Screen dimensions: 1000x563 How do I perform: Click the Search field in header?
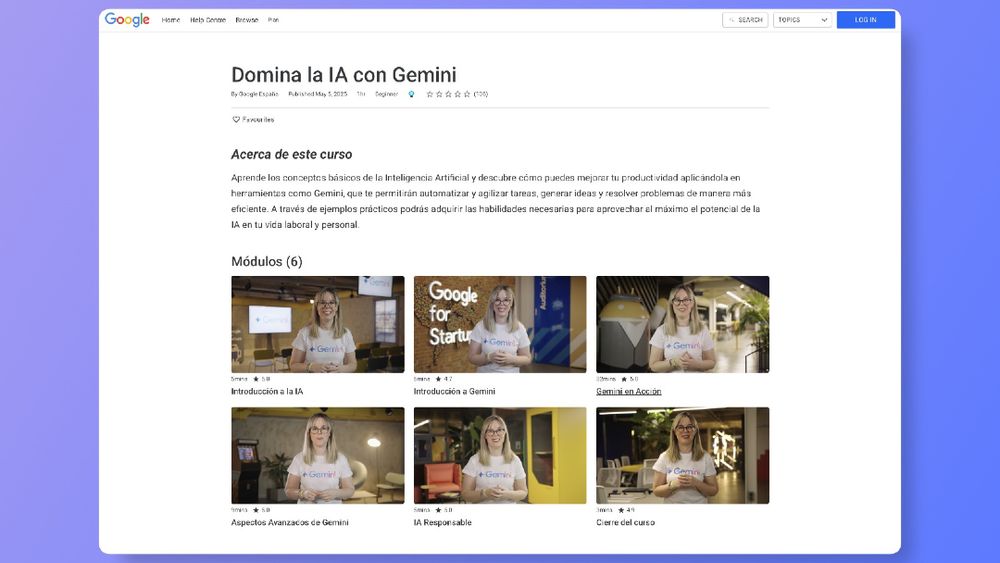[x=745, y=20]
